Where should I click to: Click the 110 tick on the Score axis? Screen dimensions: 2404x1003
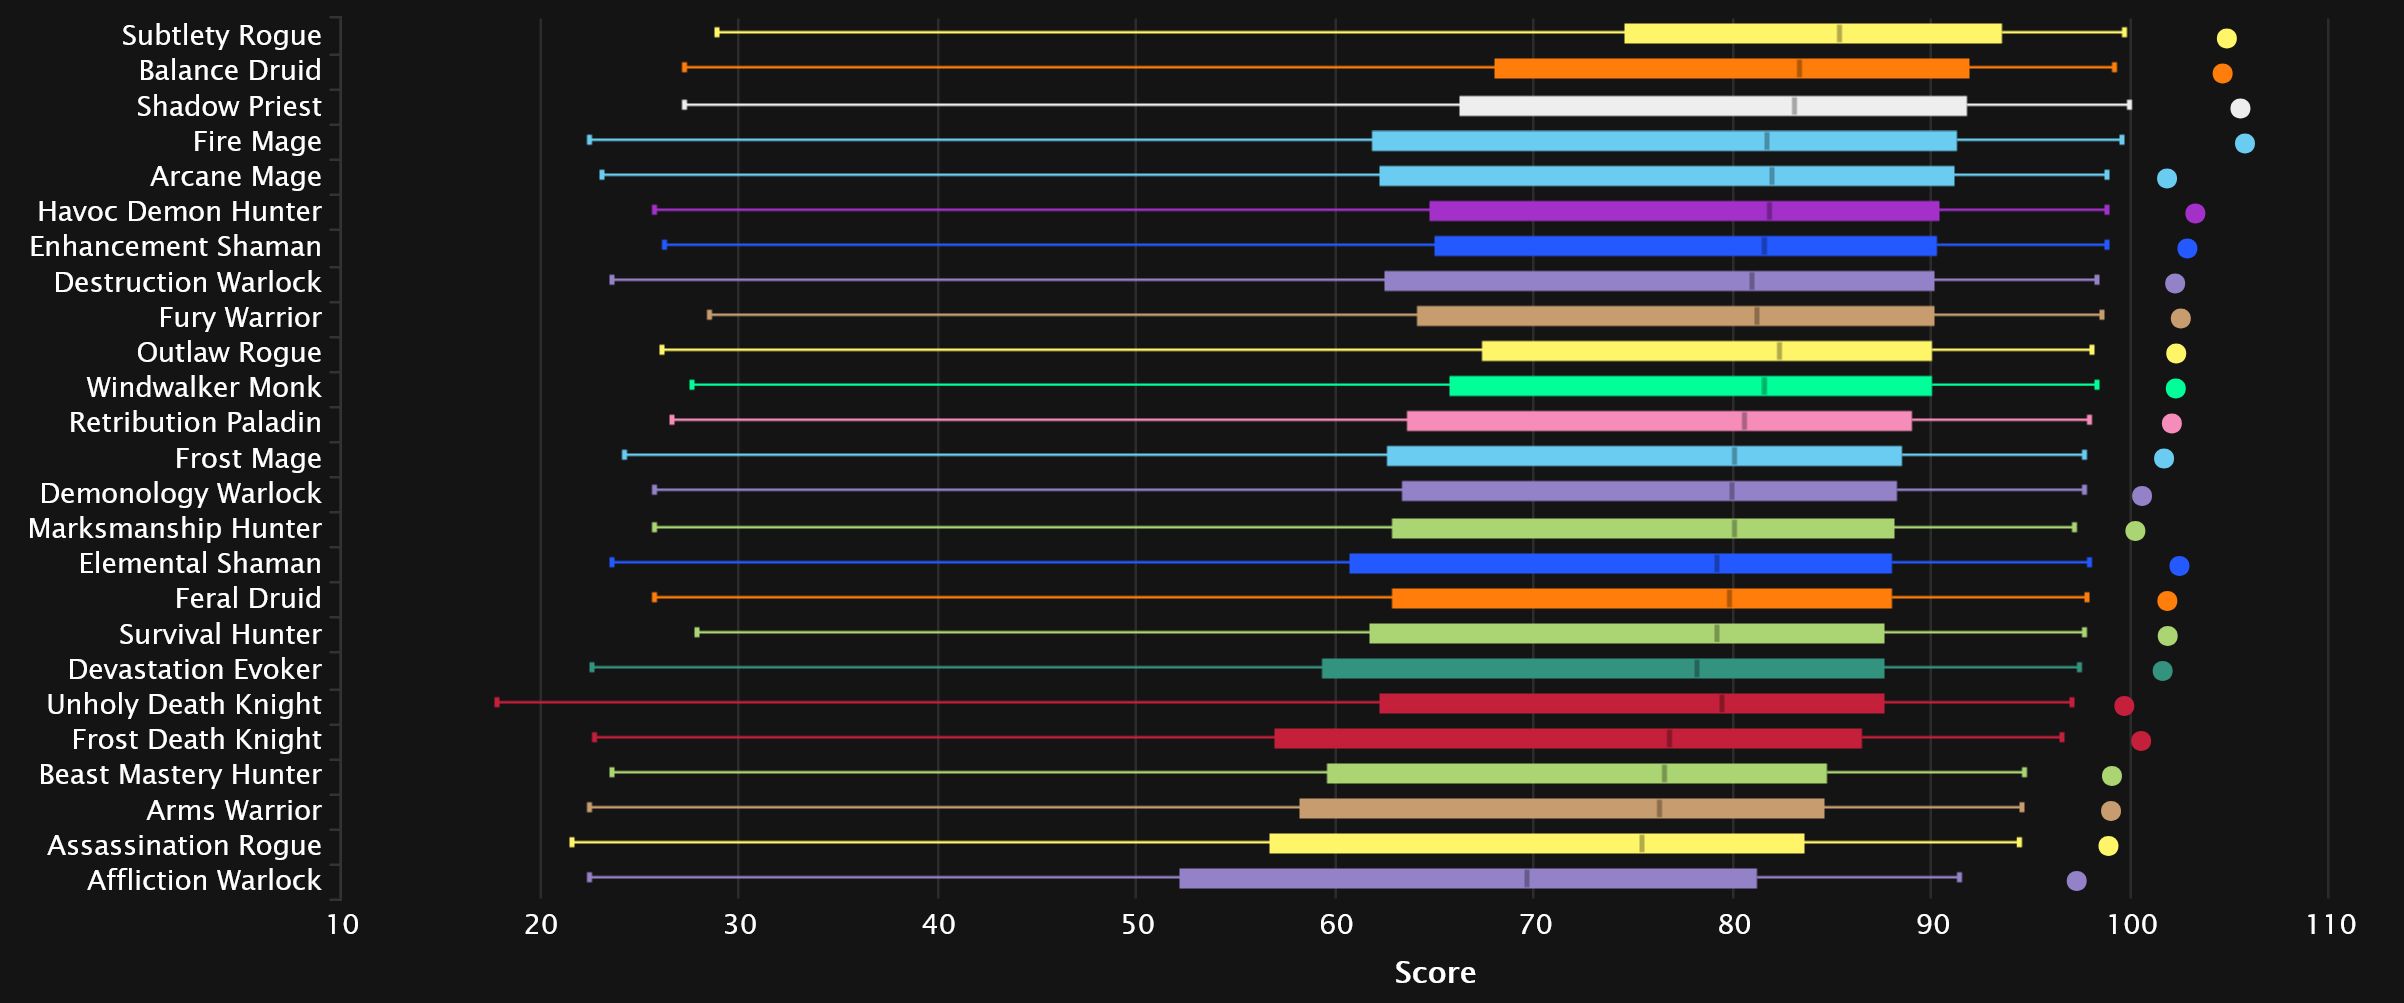[x=2330, y=924]
